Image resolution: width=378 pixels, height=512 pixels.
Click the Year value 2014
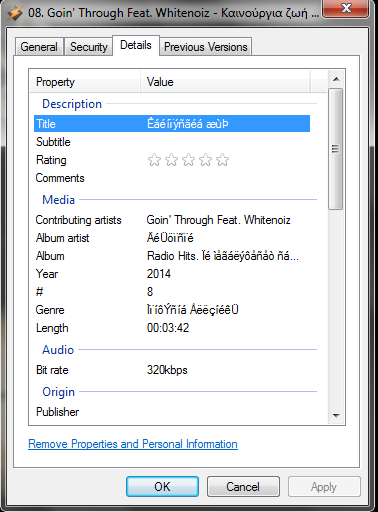(159, 274)
